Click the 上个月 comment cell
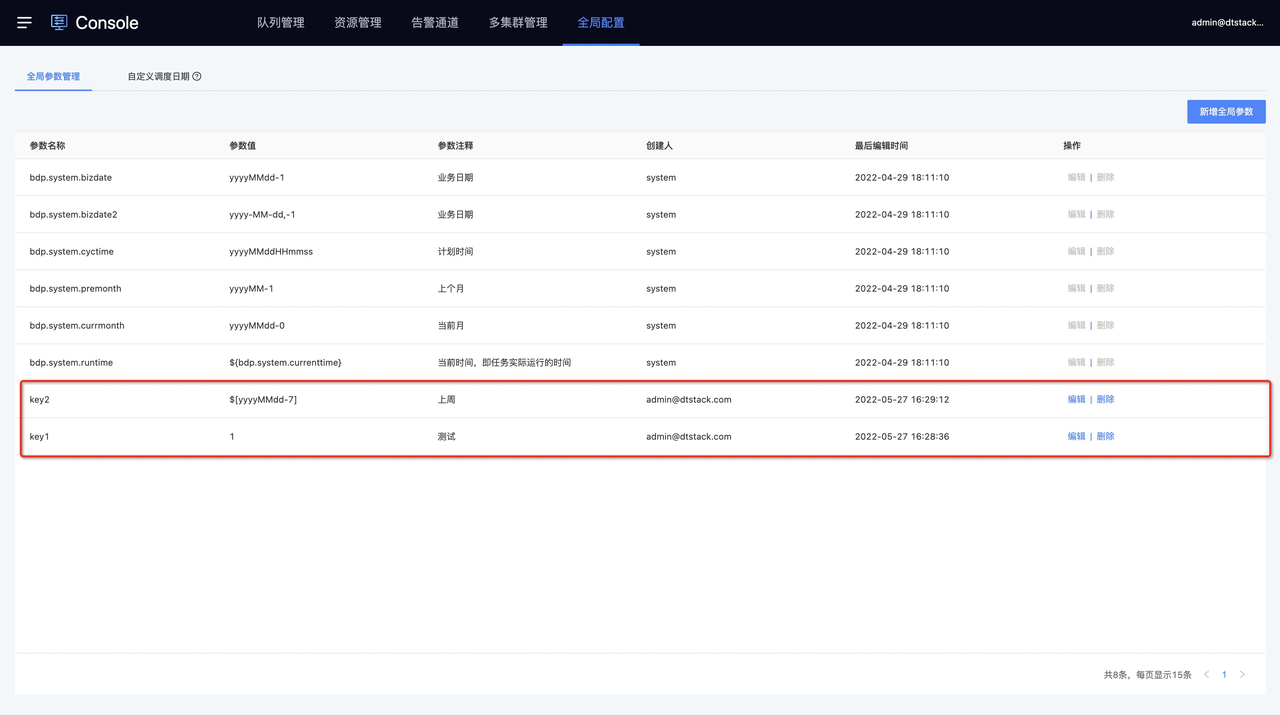This screenshot has height=715, width=1280. (x=451, y=288)
